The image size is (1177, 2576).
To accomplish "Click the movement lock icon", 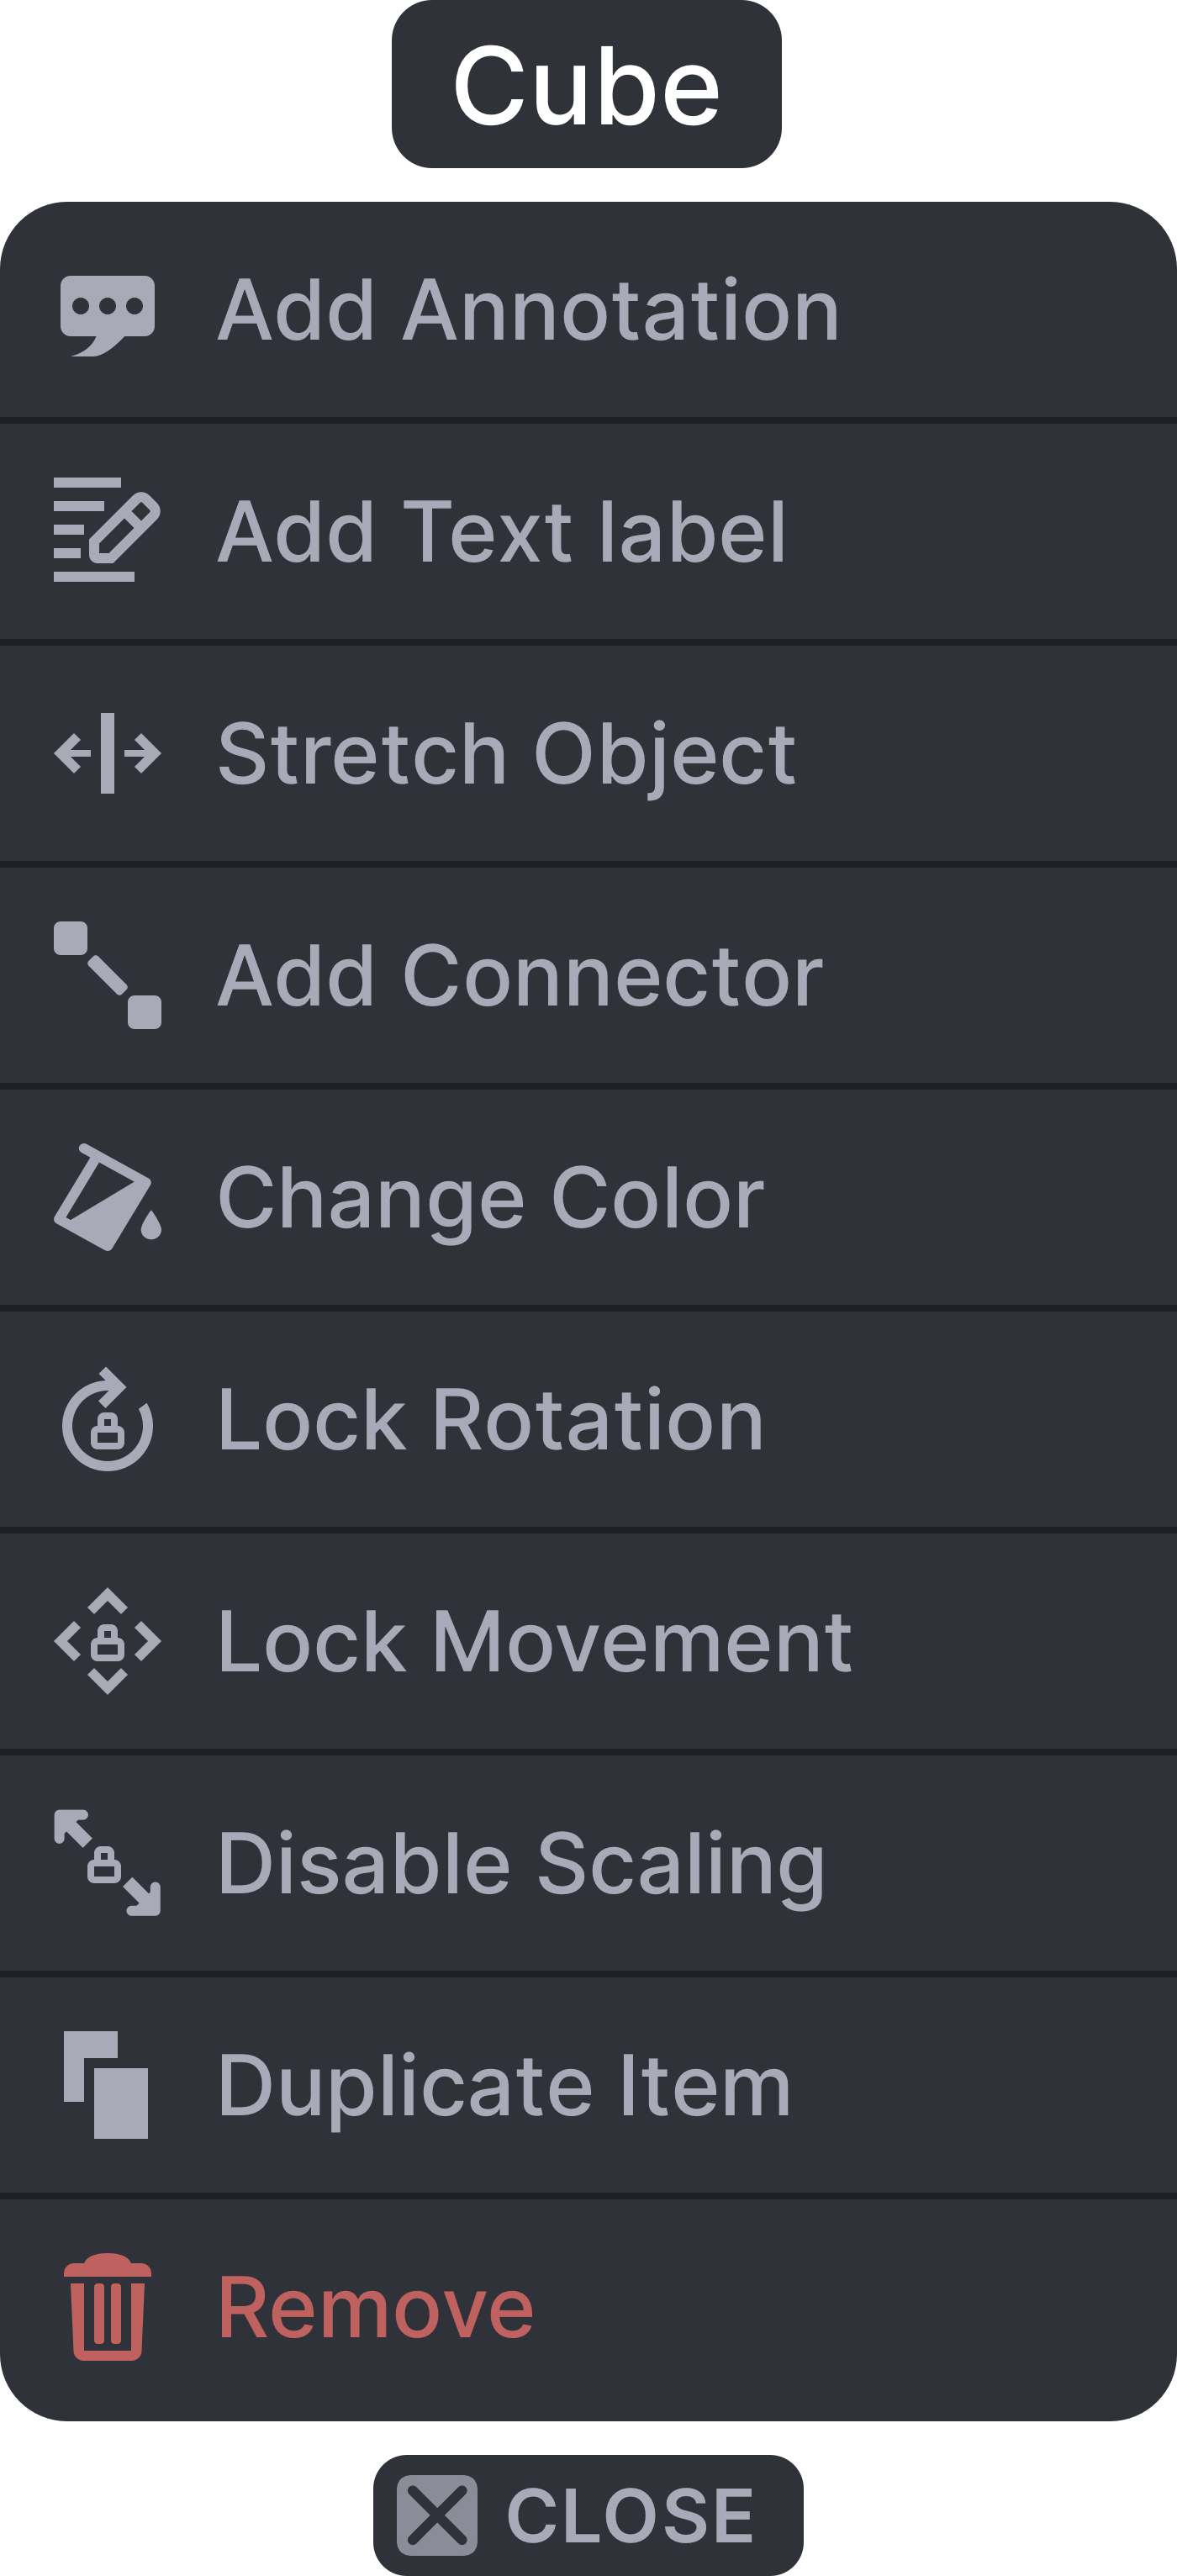I will [x=107, y=1641].
